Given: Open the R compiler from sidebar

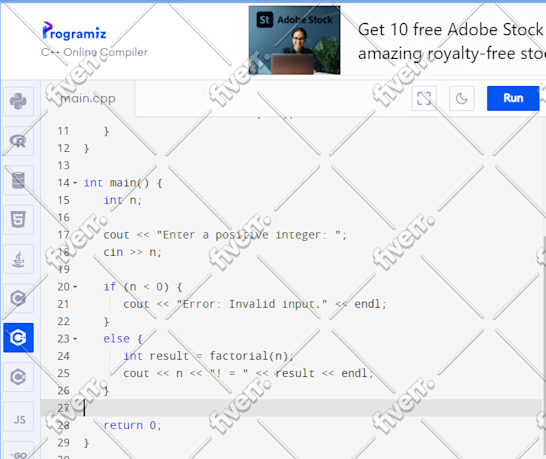Looking at the screenshot, I should point(18,141).
